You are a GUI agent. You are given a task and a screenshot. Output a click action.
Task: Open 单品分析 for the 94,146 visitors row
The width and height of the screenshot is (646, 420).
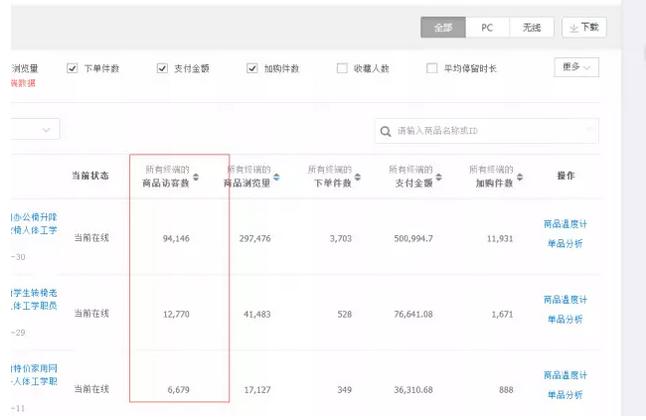coord(565,244)
